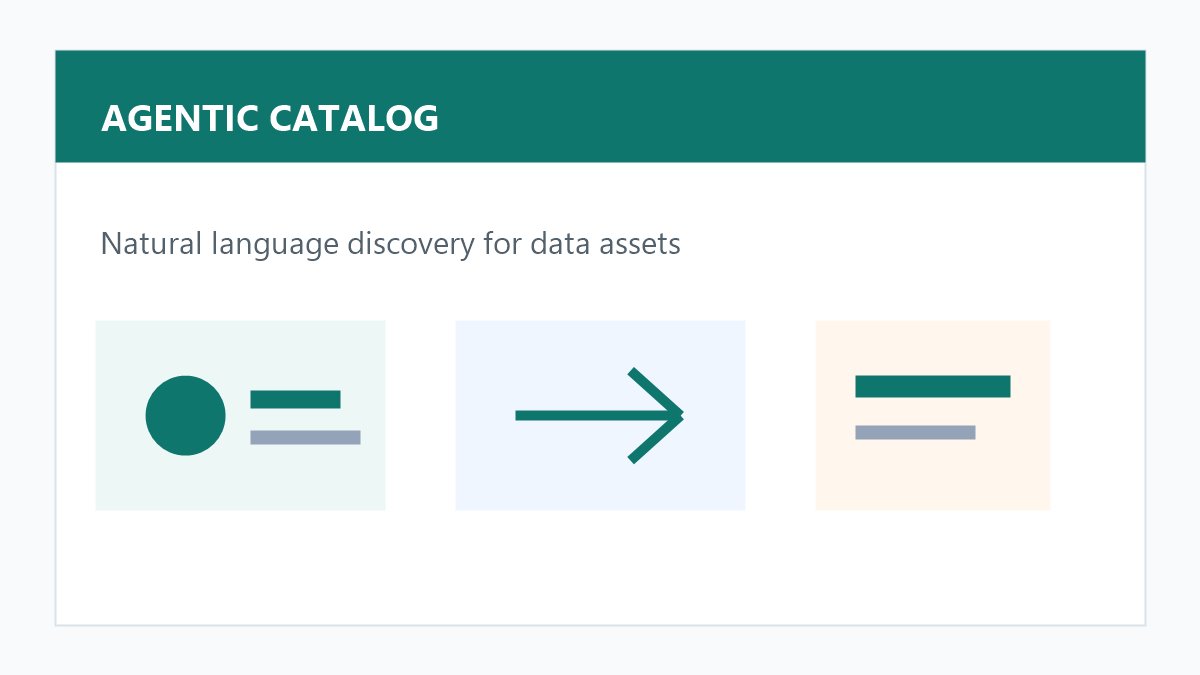Open the cream-colored text lines card
The width and height of the screenshot is (1200, 675).
click(933, 415)
